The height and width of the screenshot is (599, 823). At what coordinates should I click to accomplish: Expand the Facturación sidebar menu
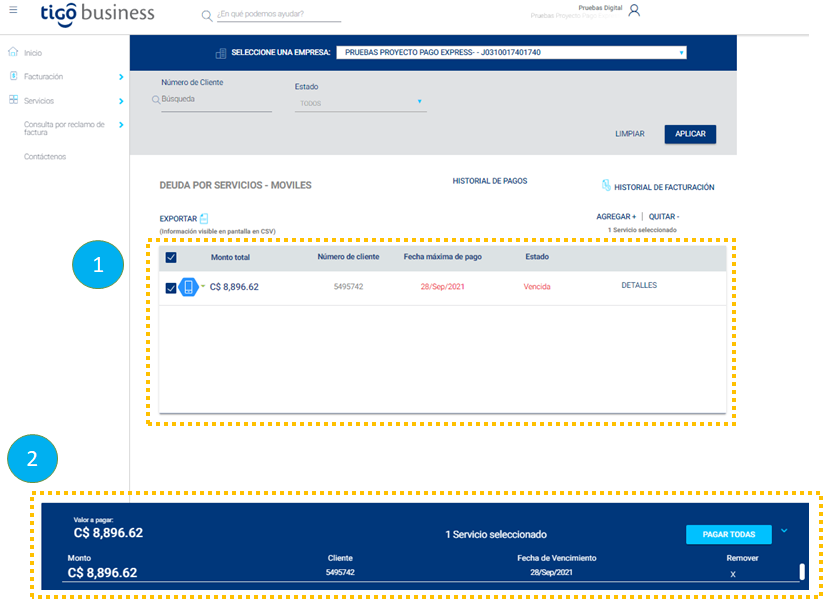tap(121, 77)
